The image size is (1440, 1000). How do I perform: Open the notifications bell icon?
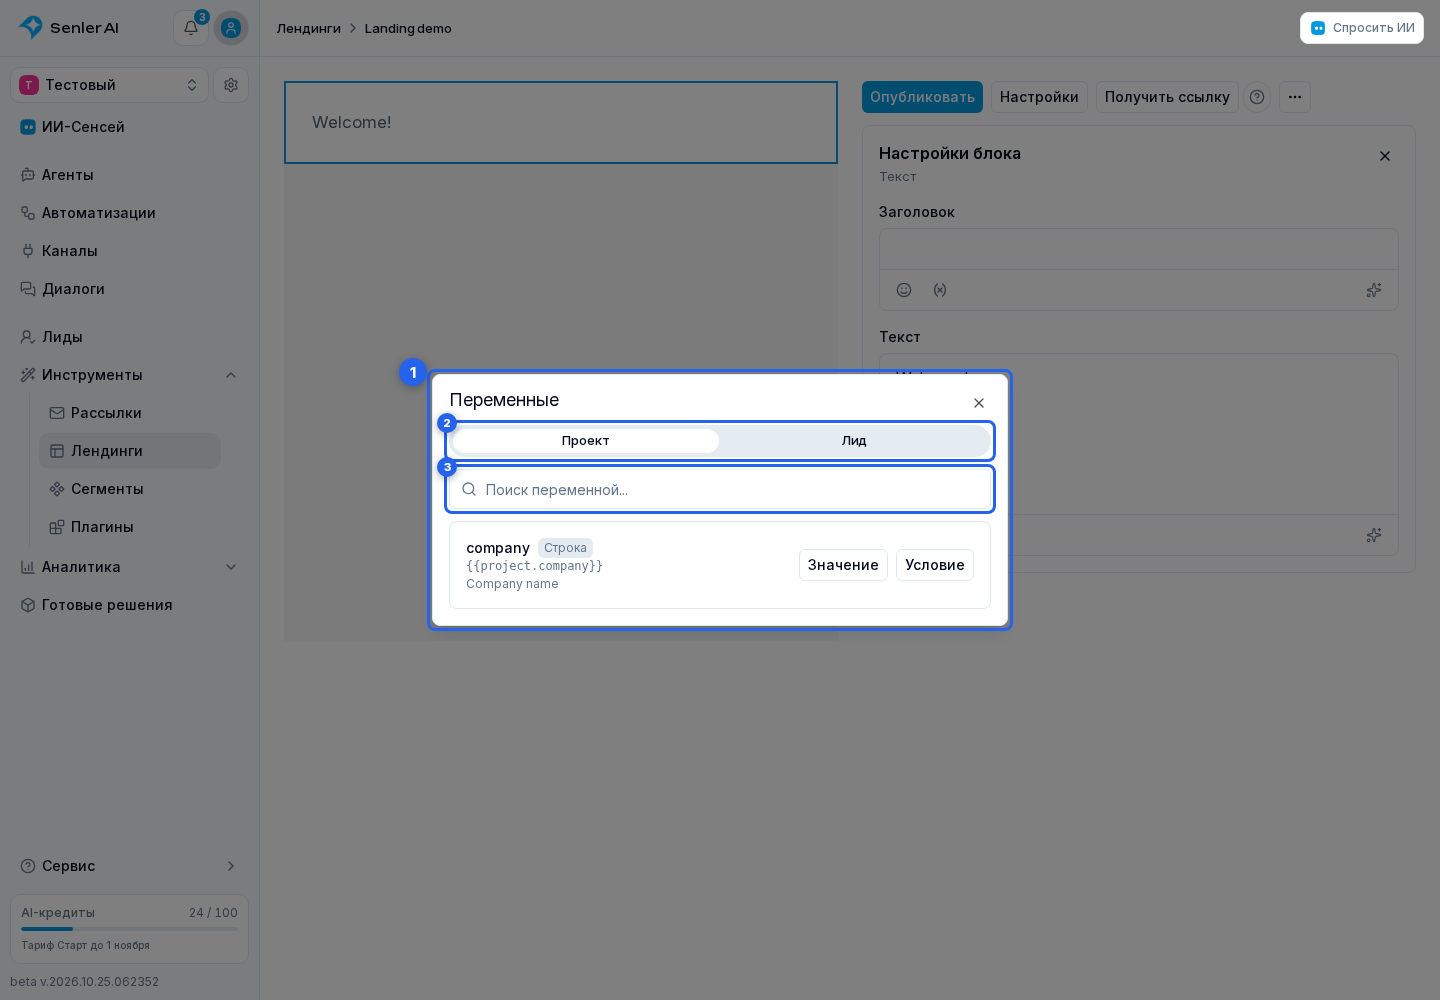pyautogui.click(x=191, y=28)
